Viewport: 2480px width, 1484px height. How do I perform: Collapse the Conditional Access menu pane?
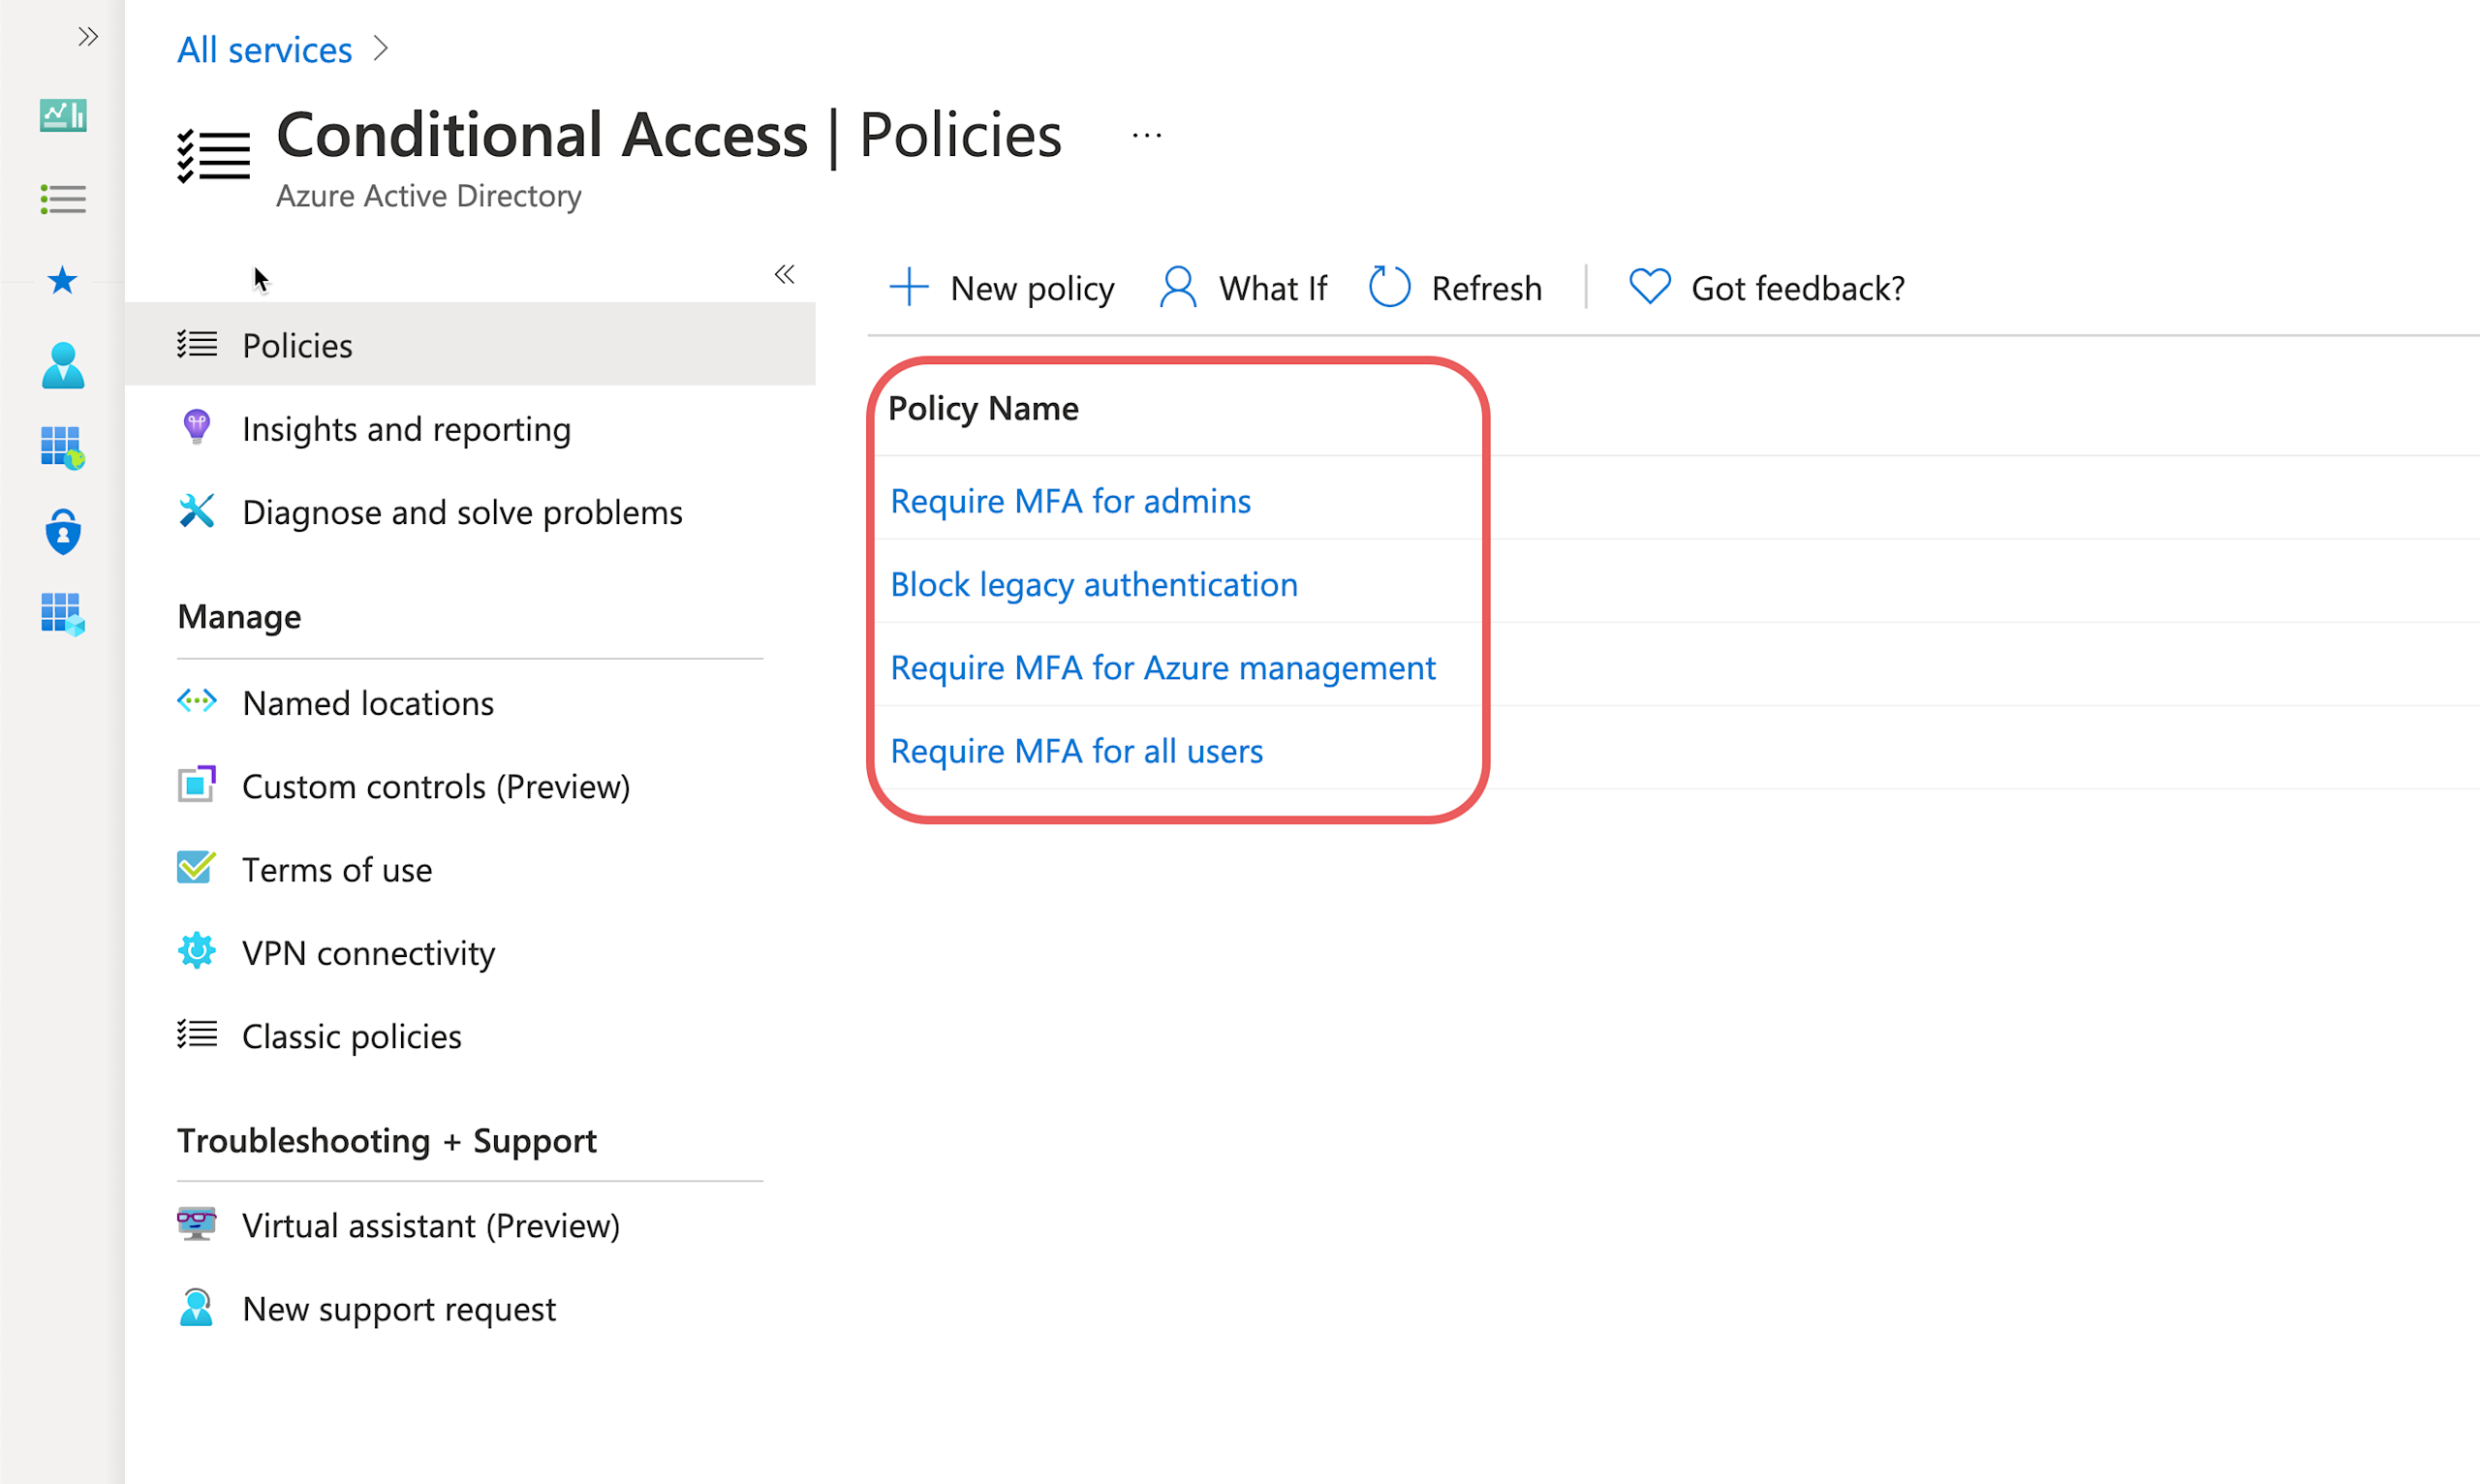(x=785, y=275)
